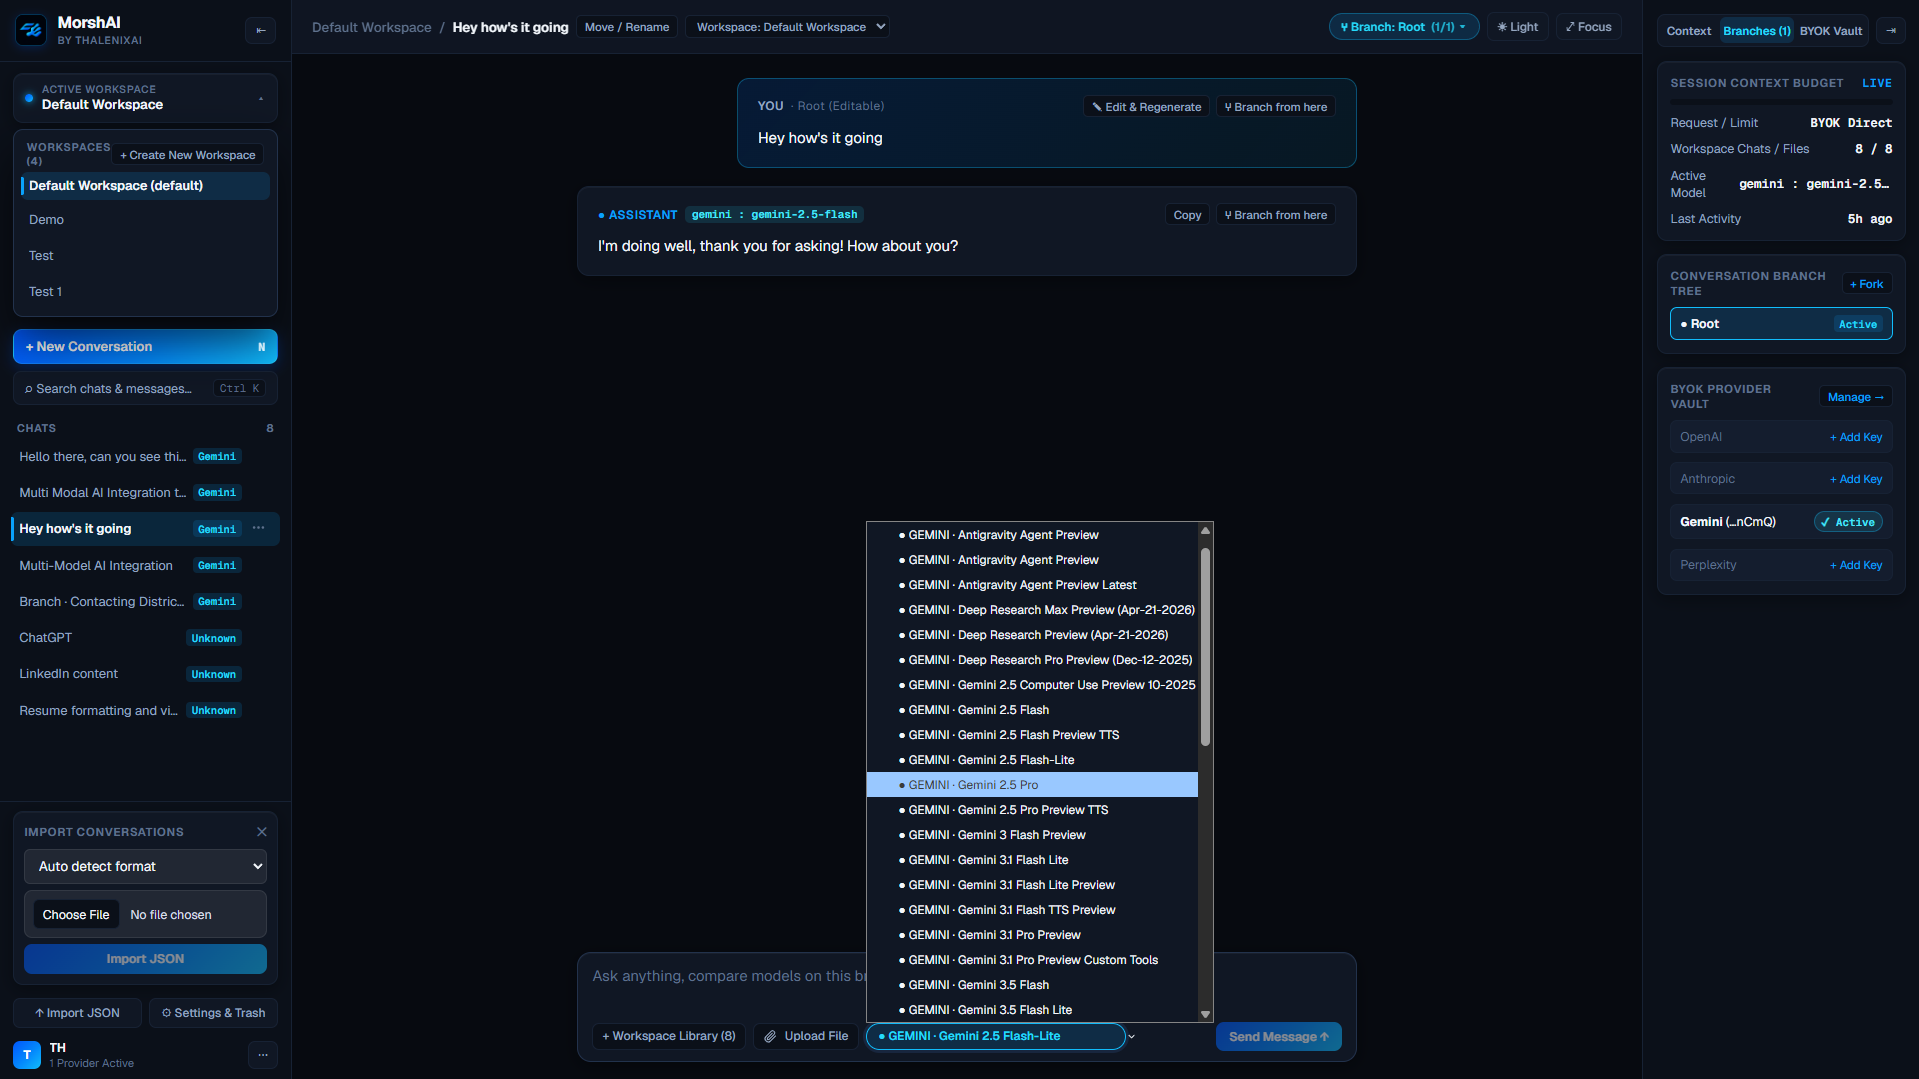
Task: Switch to Light theme
Action: click(x=1517, y=27)
